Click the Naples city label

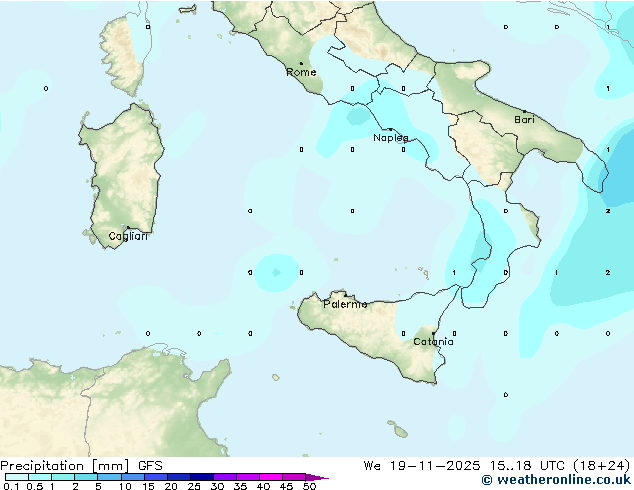(391, 138)
